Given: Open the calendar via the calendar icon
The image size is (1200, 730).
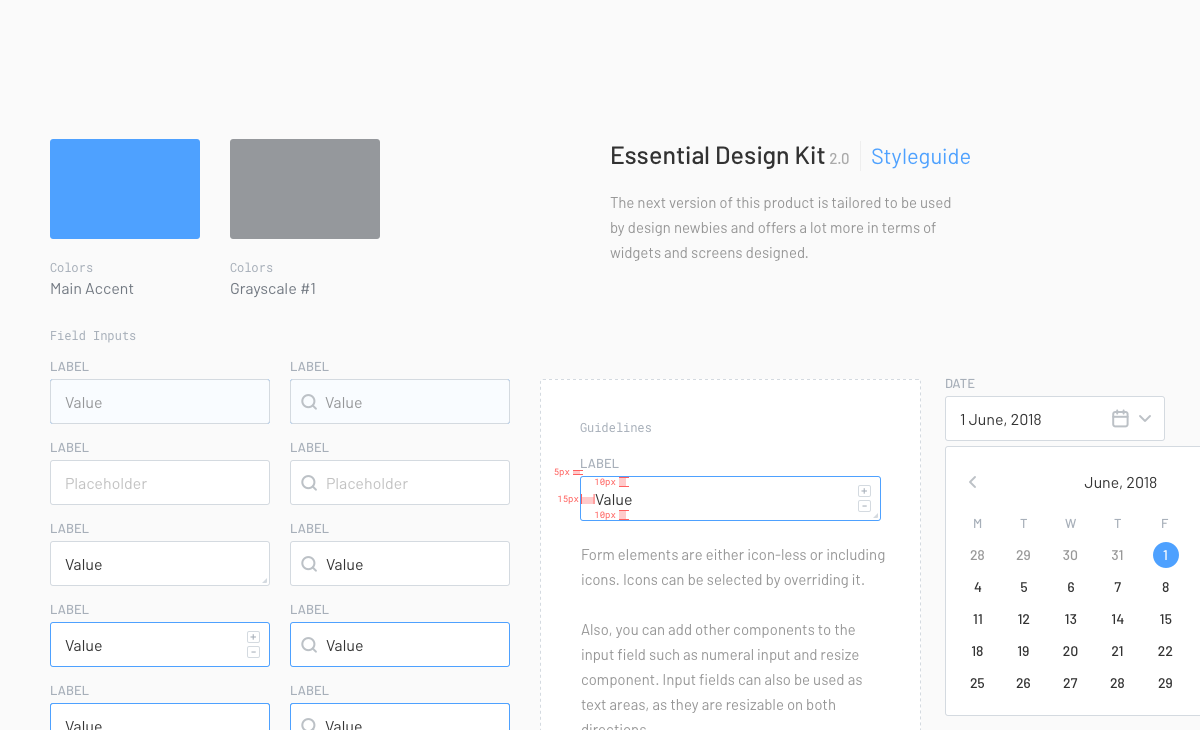Looking at the screenshot, I should point(1120,418).
